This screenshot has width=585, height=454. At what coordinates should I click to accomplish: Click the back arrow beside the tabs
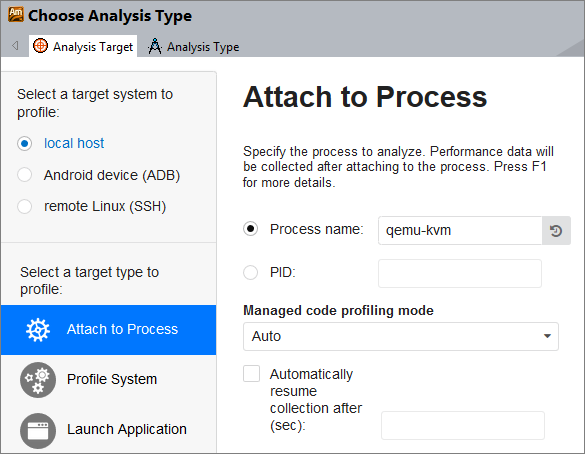15,46
